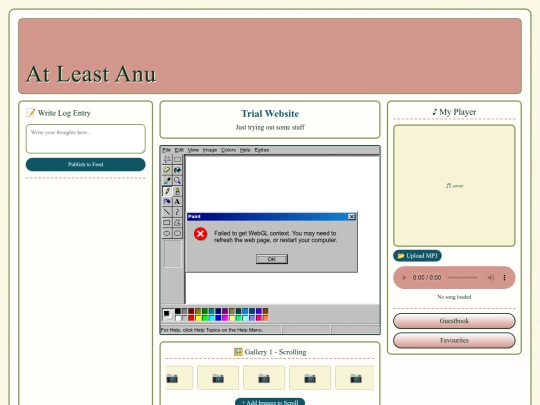The width and height of the screenshot is (540, 405).
Task: Select the Text tool marked A
Action: click(177, 201)
